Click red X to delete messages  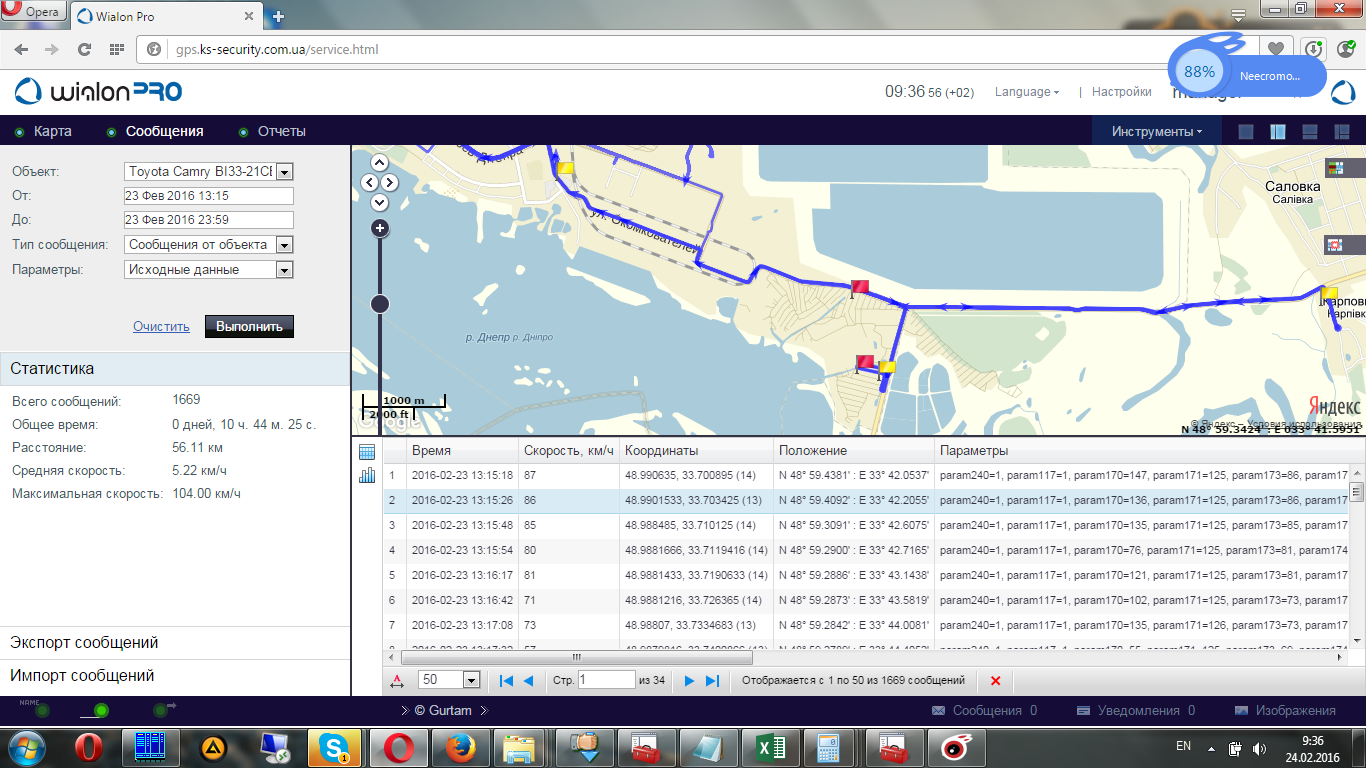pyautogui.click(x=995, y=680)
